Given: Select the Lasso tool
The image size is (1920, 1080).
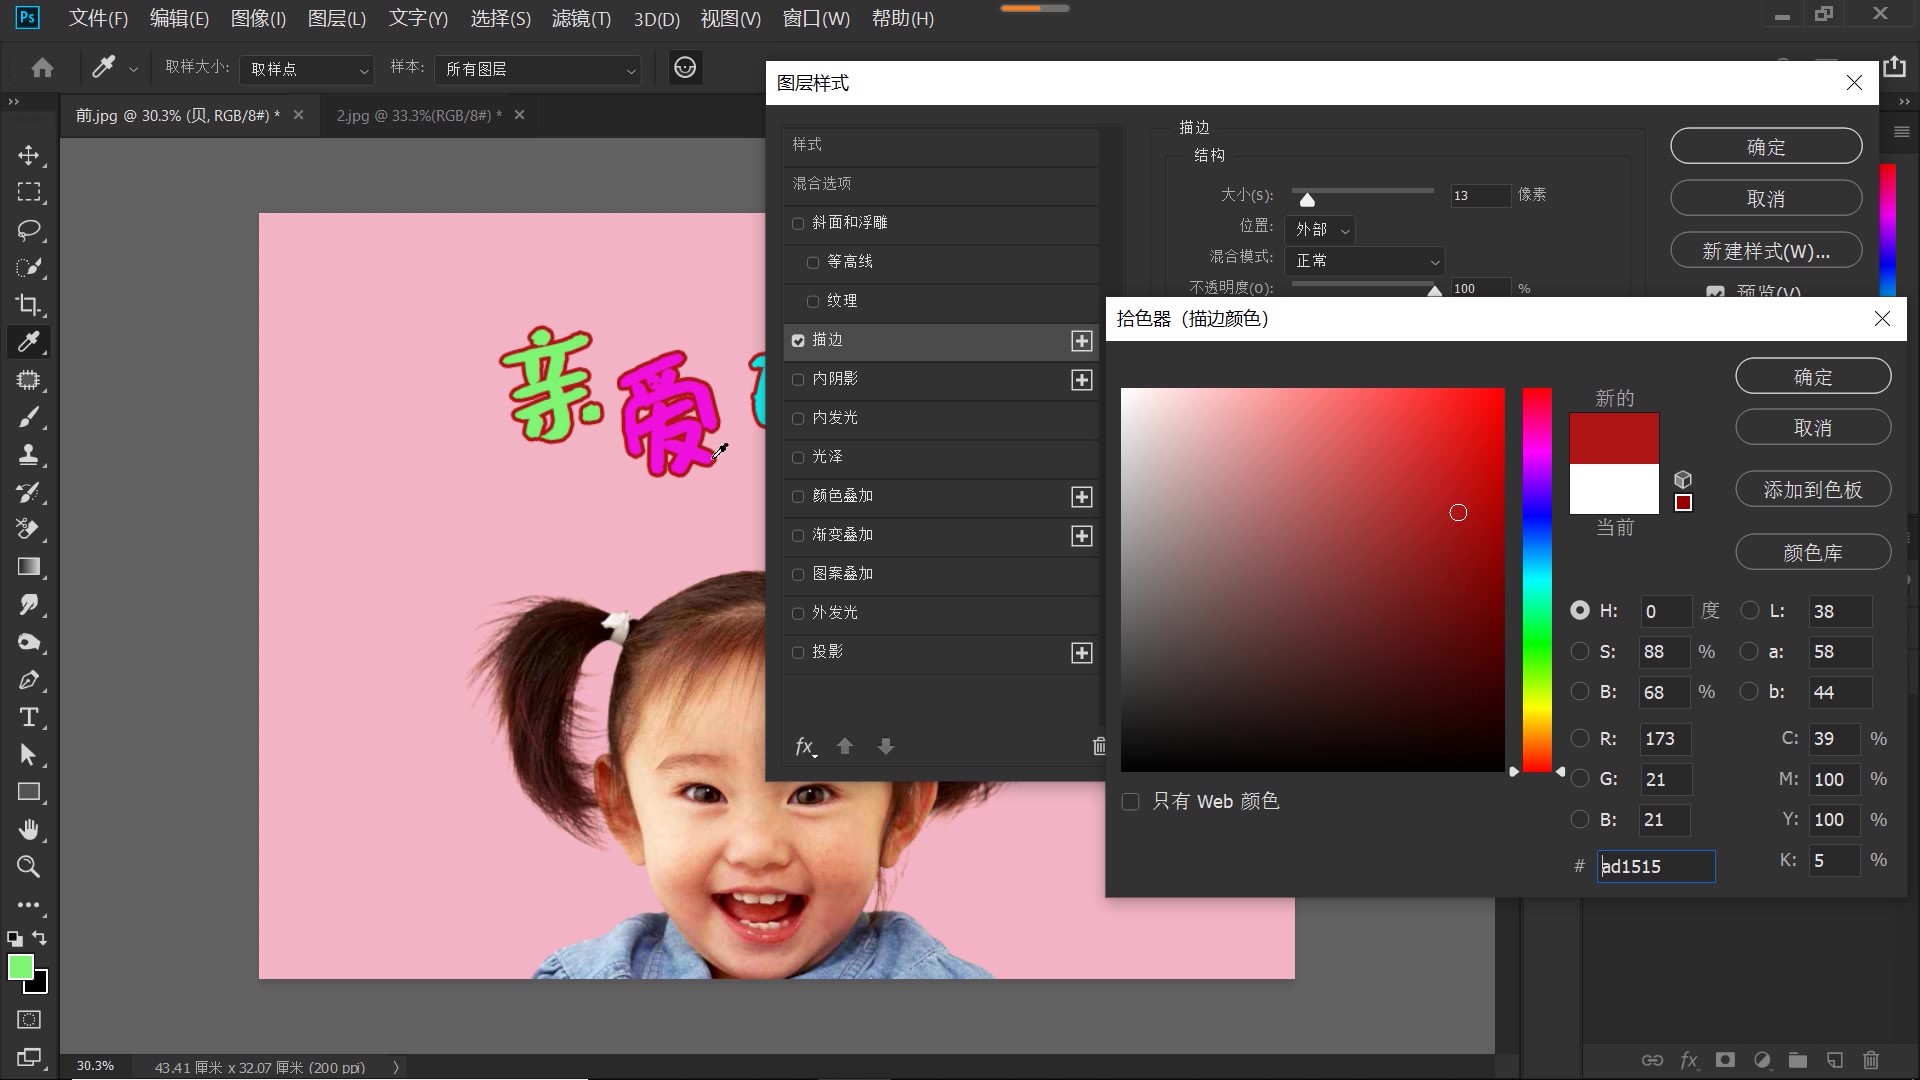Looking at the screenshot, I should tap(29, 230).
